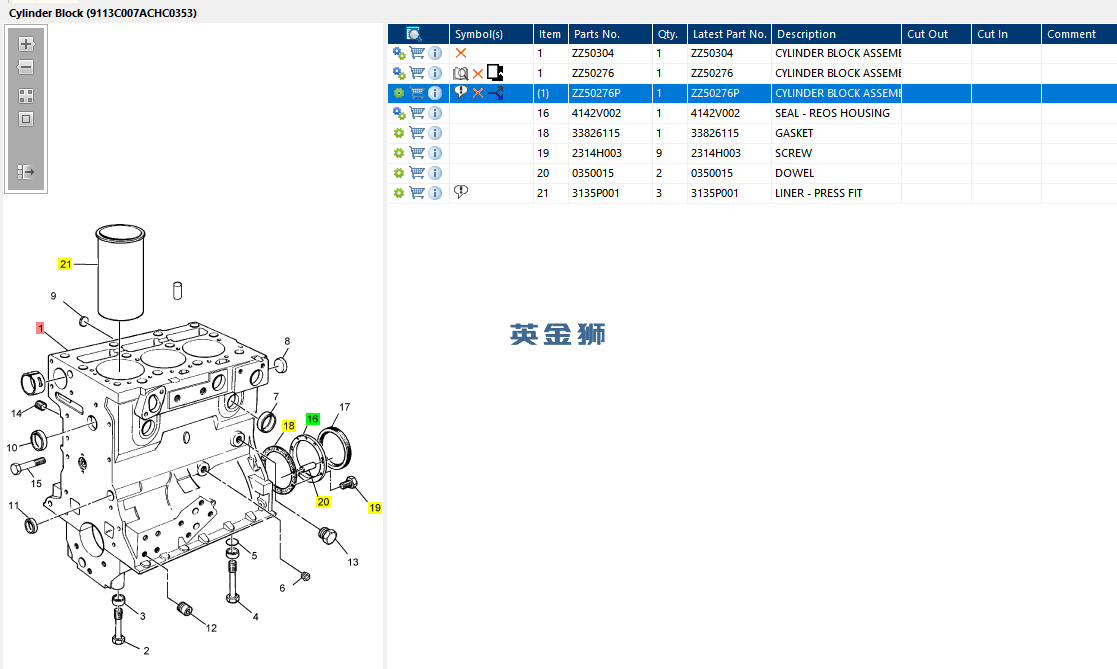Zoom in on the diagram with plus tool
The height and width of the screenshot is (669, 1117).
(26, 43)
